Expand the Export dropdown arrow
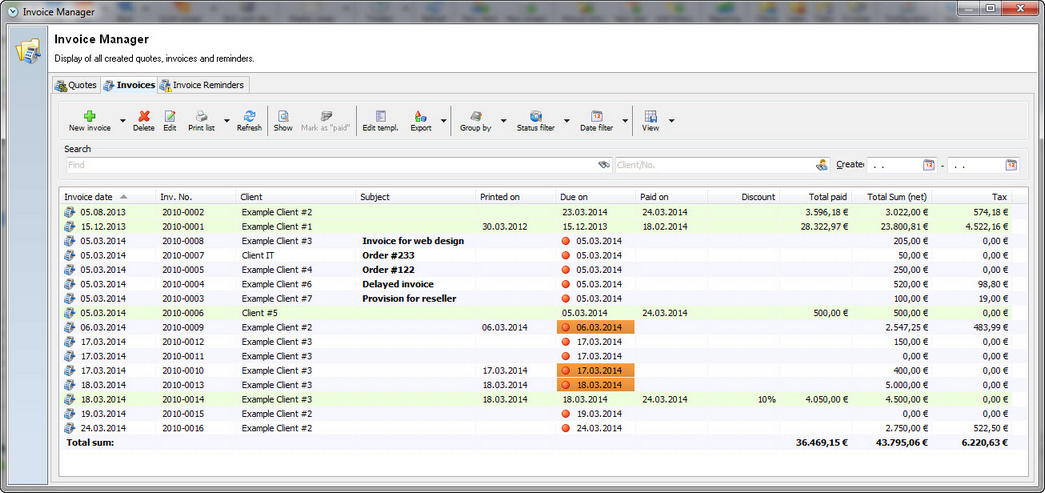The image size is (1045, 493). (443, 121)
